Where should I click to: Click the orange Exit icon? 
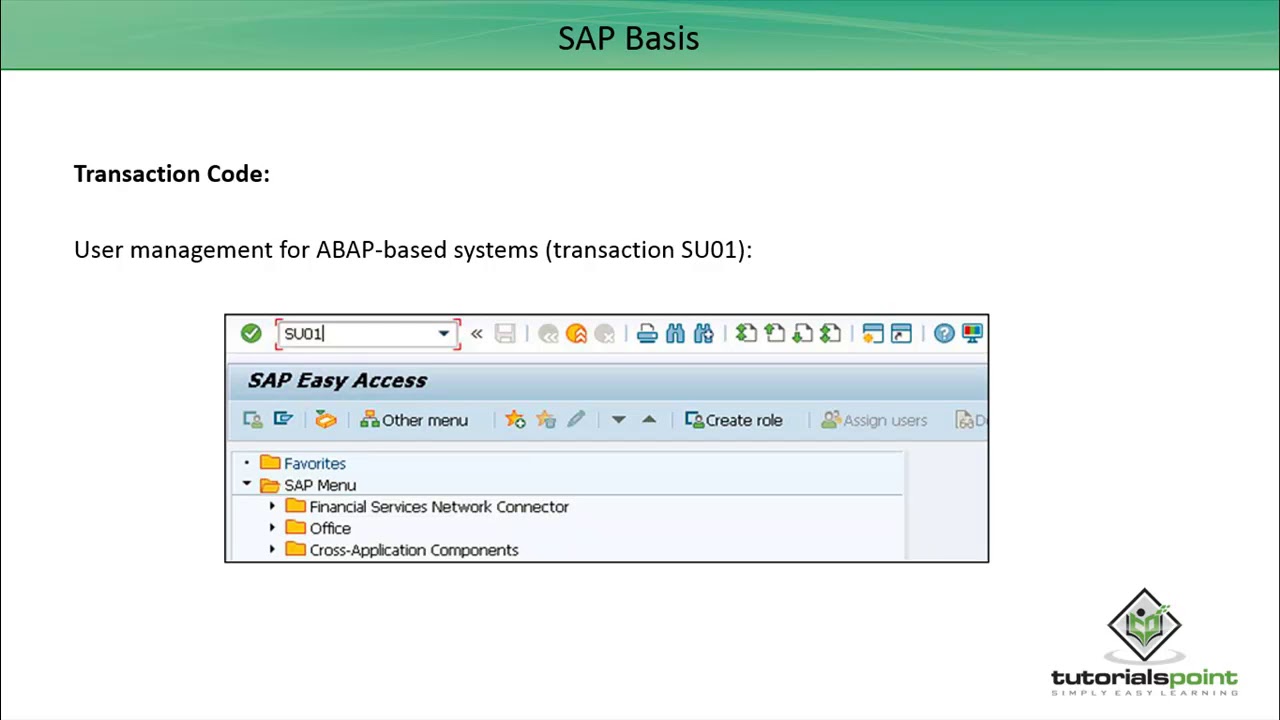[576, 334]
